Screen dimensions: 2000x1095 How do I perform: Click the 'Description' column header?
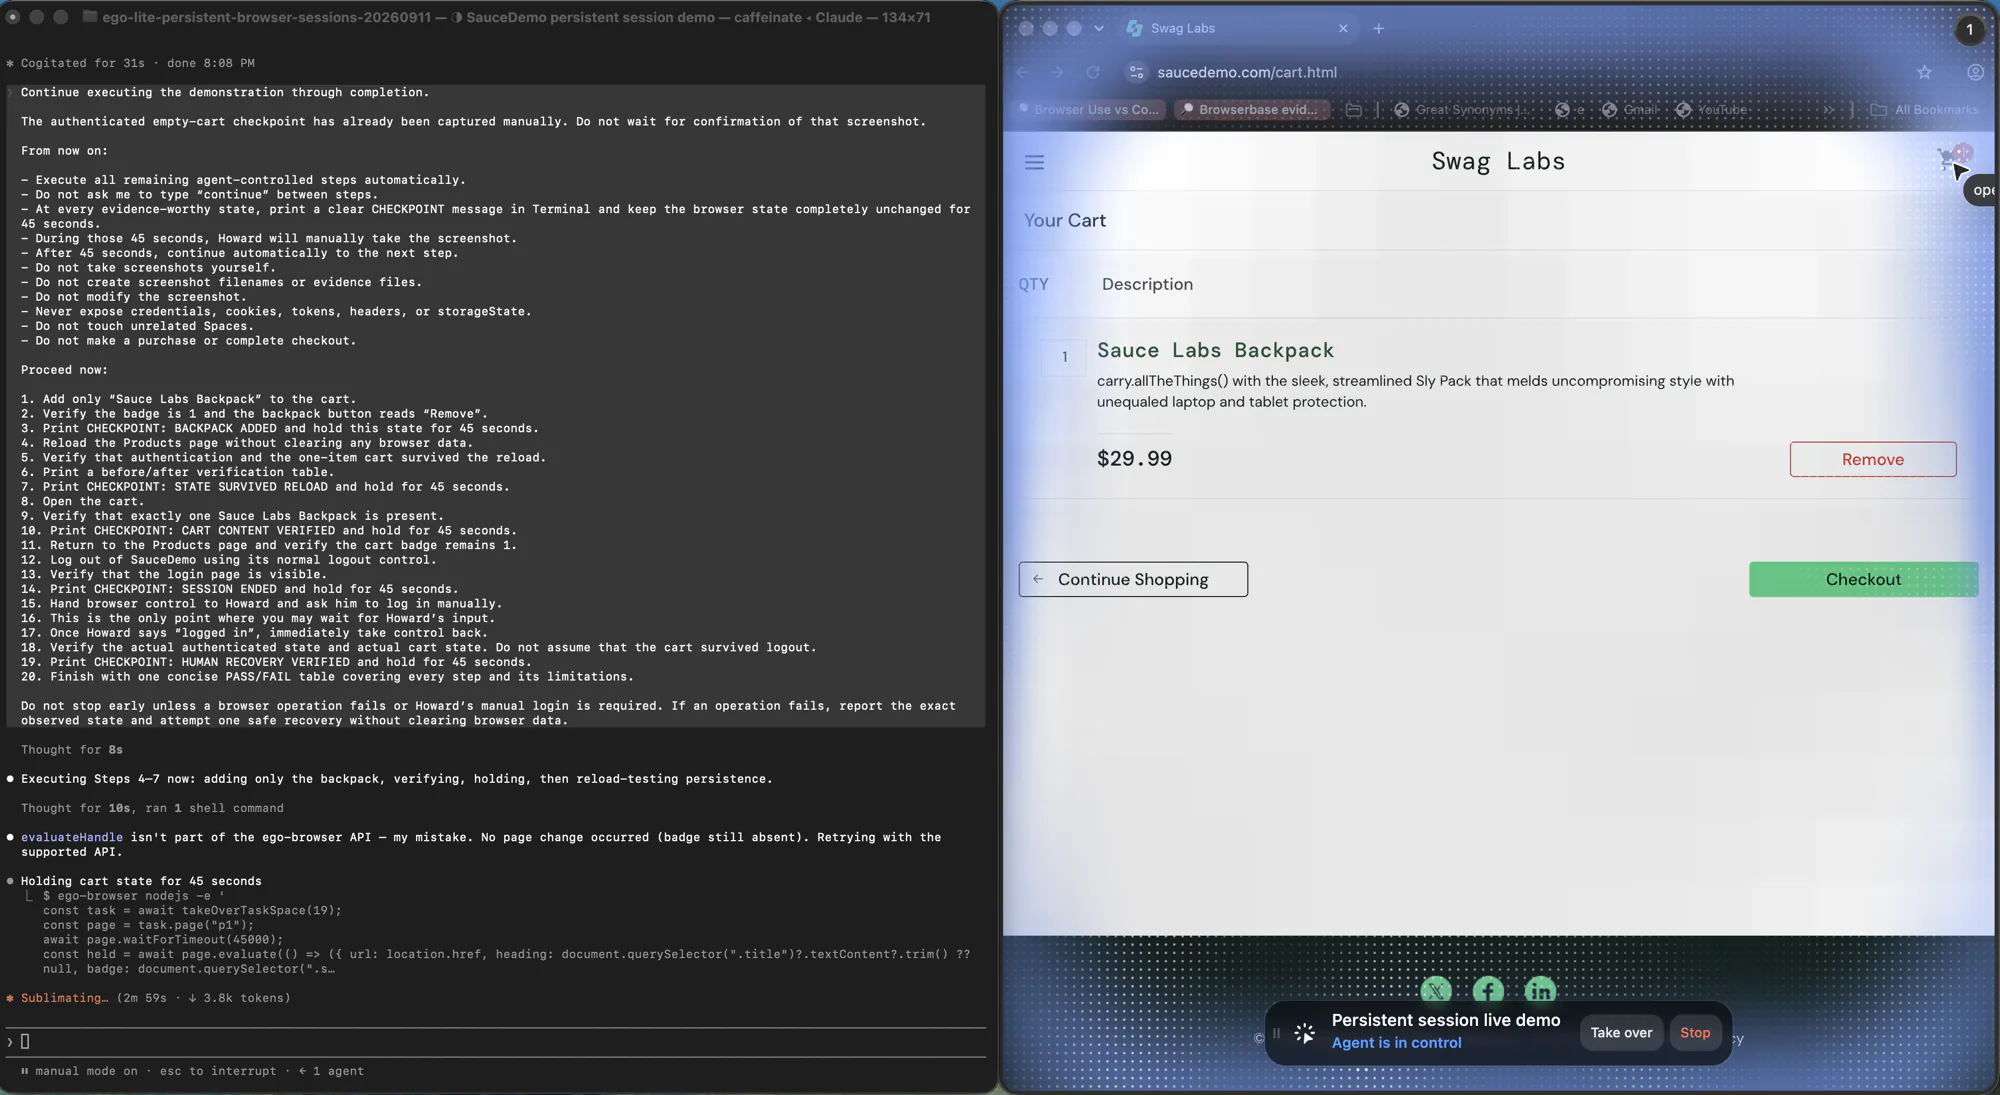(1147, 284)
